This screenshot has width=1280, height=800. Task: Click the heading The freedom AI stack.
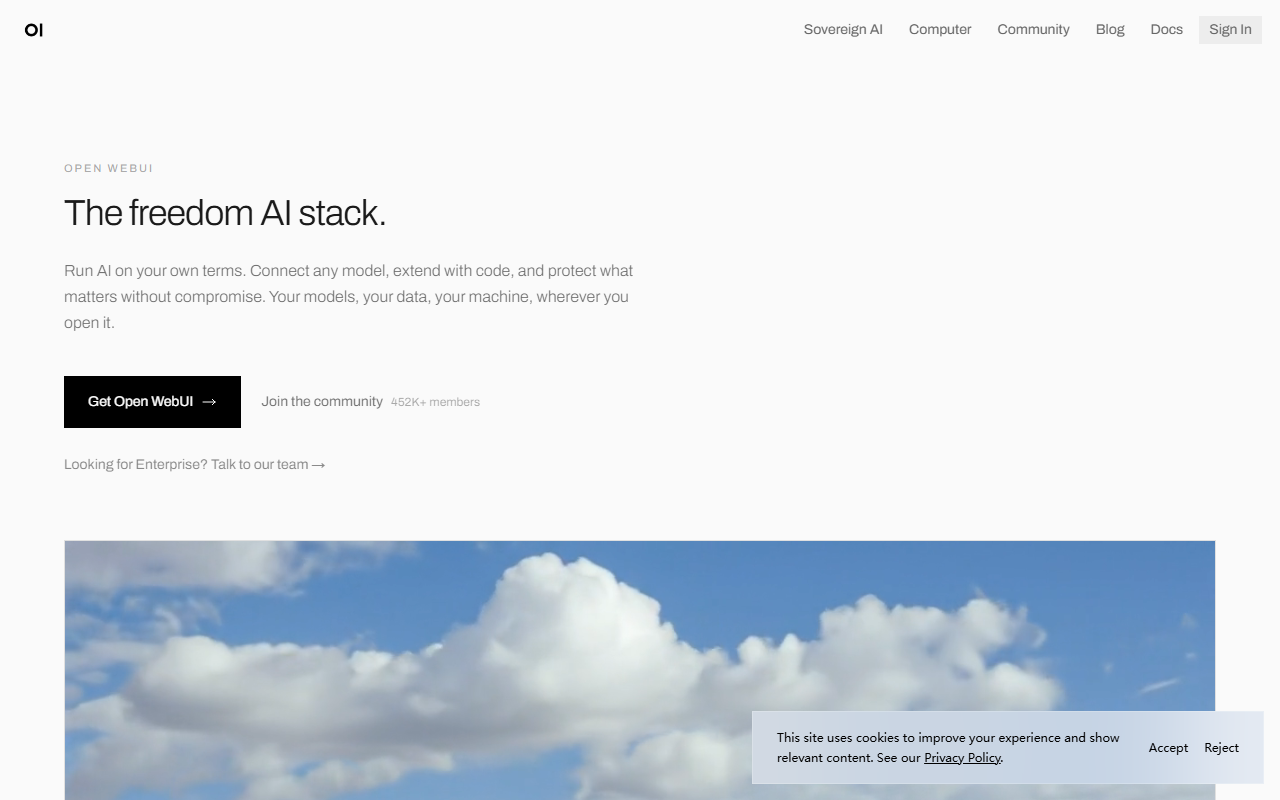point(225,213)
